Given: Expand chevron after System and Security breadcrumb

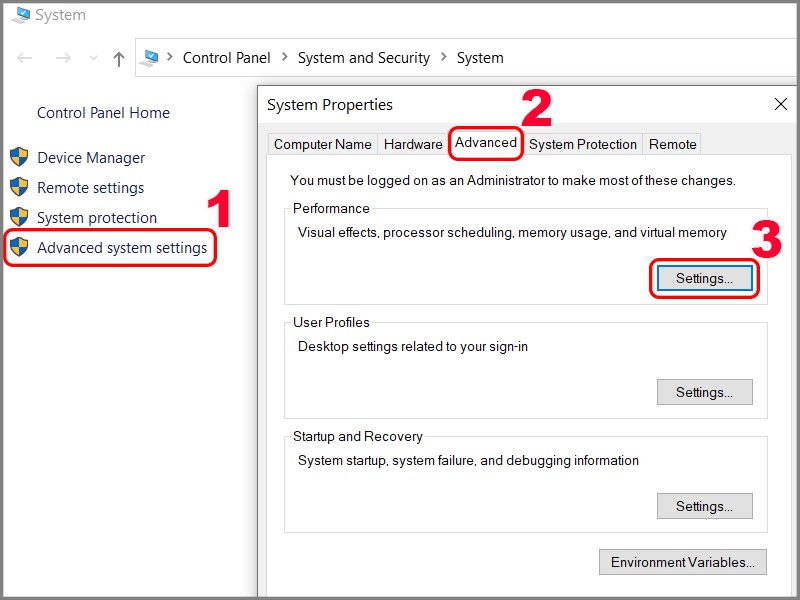Looking at the screenshot, I should [x=442, y=58].
